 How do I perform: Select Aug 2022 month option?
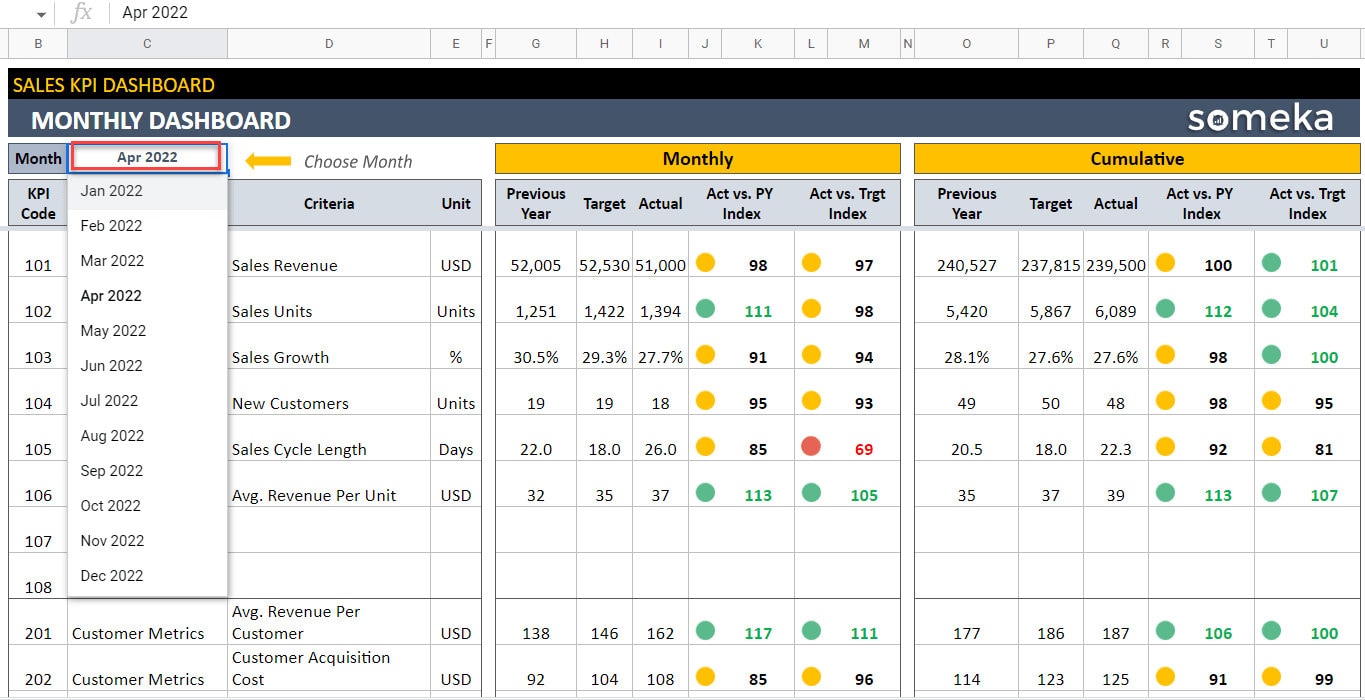[147, 436]
